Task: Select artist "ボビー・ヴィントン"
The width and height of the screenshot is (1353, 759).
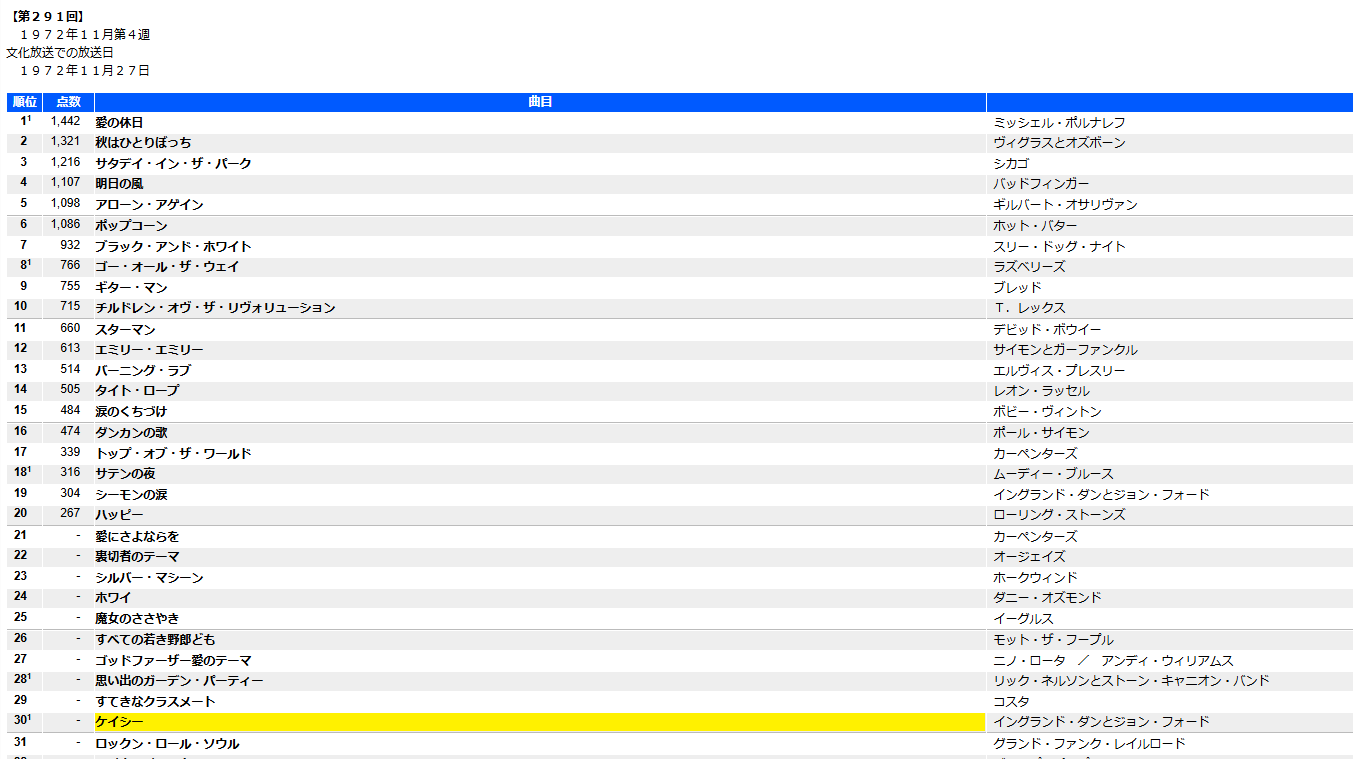Action: 1047,412
